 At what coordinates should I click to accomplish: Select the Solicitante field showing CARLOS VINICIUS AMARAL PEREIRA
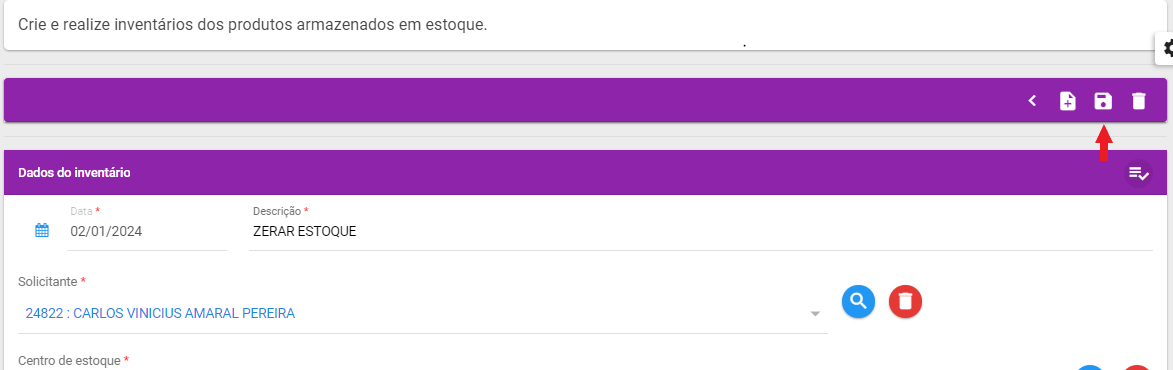tap(423, 313)
